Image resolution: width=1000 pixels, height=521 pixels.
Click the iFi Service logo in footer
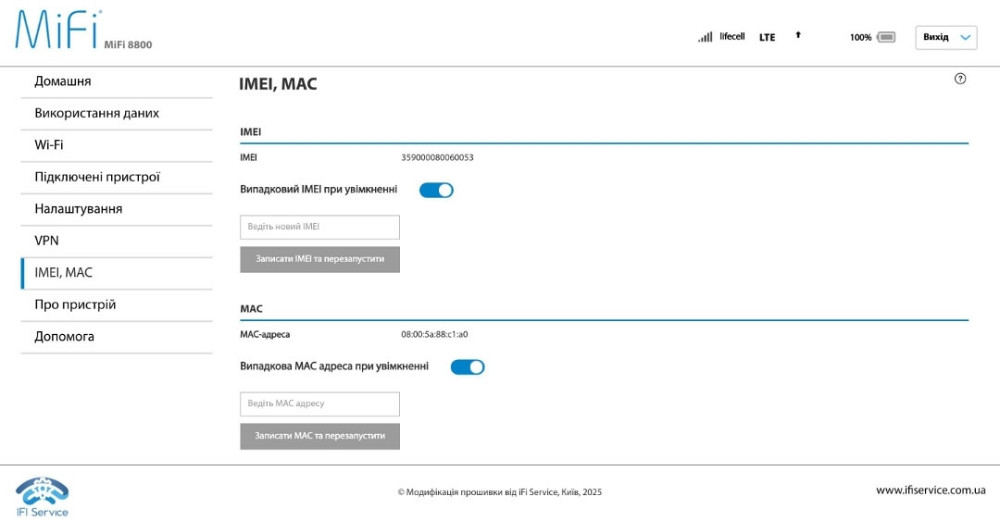click(x=42, y=497)
